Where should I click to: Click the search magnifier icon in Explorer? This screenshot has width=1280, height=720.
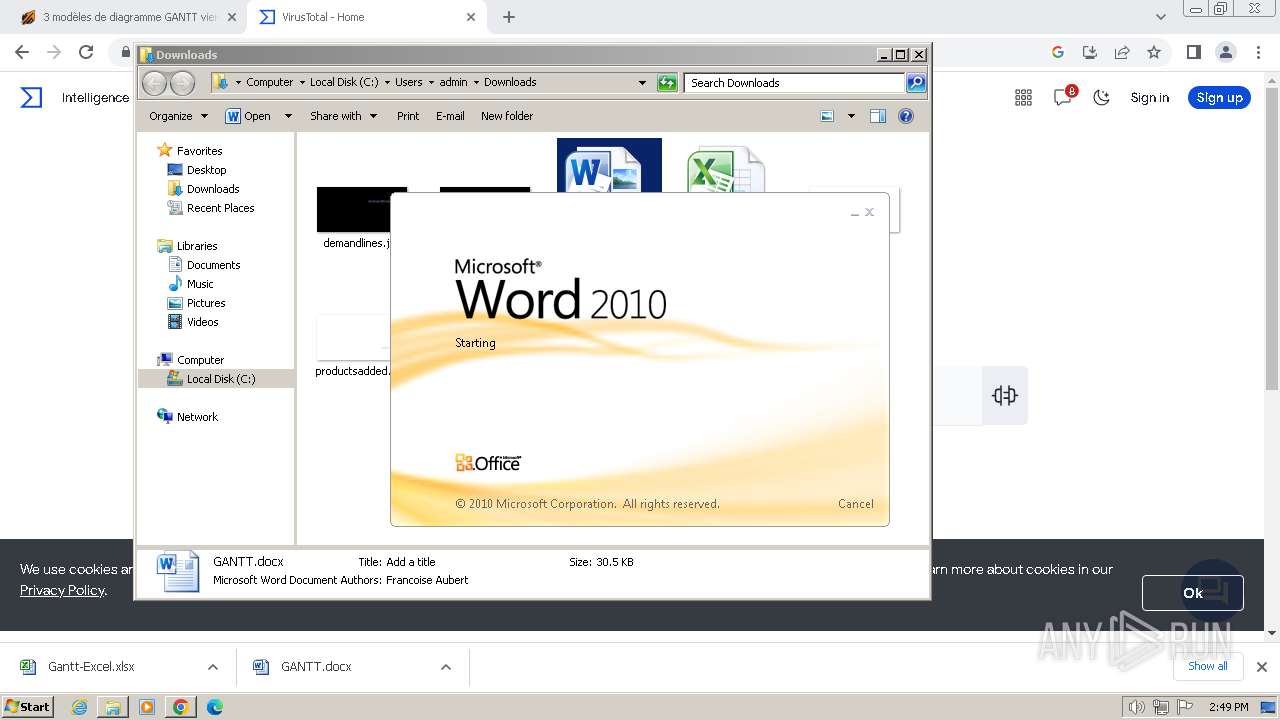click(916, 83)
